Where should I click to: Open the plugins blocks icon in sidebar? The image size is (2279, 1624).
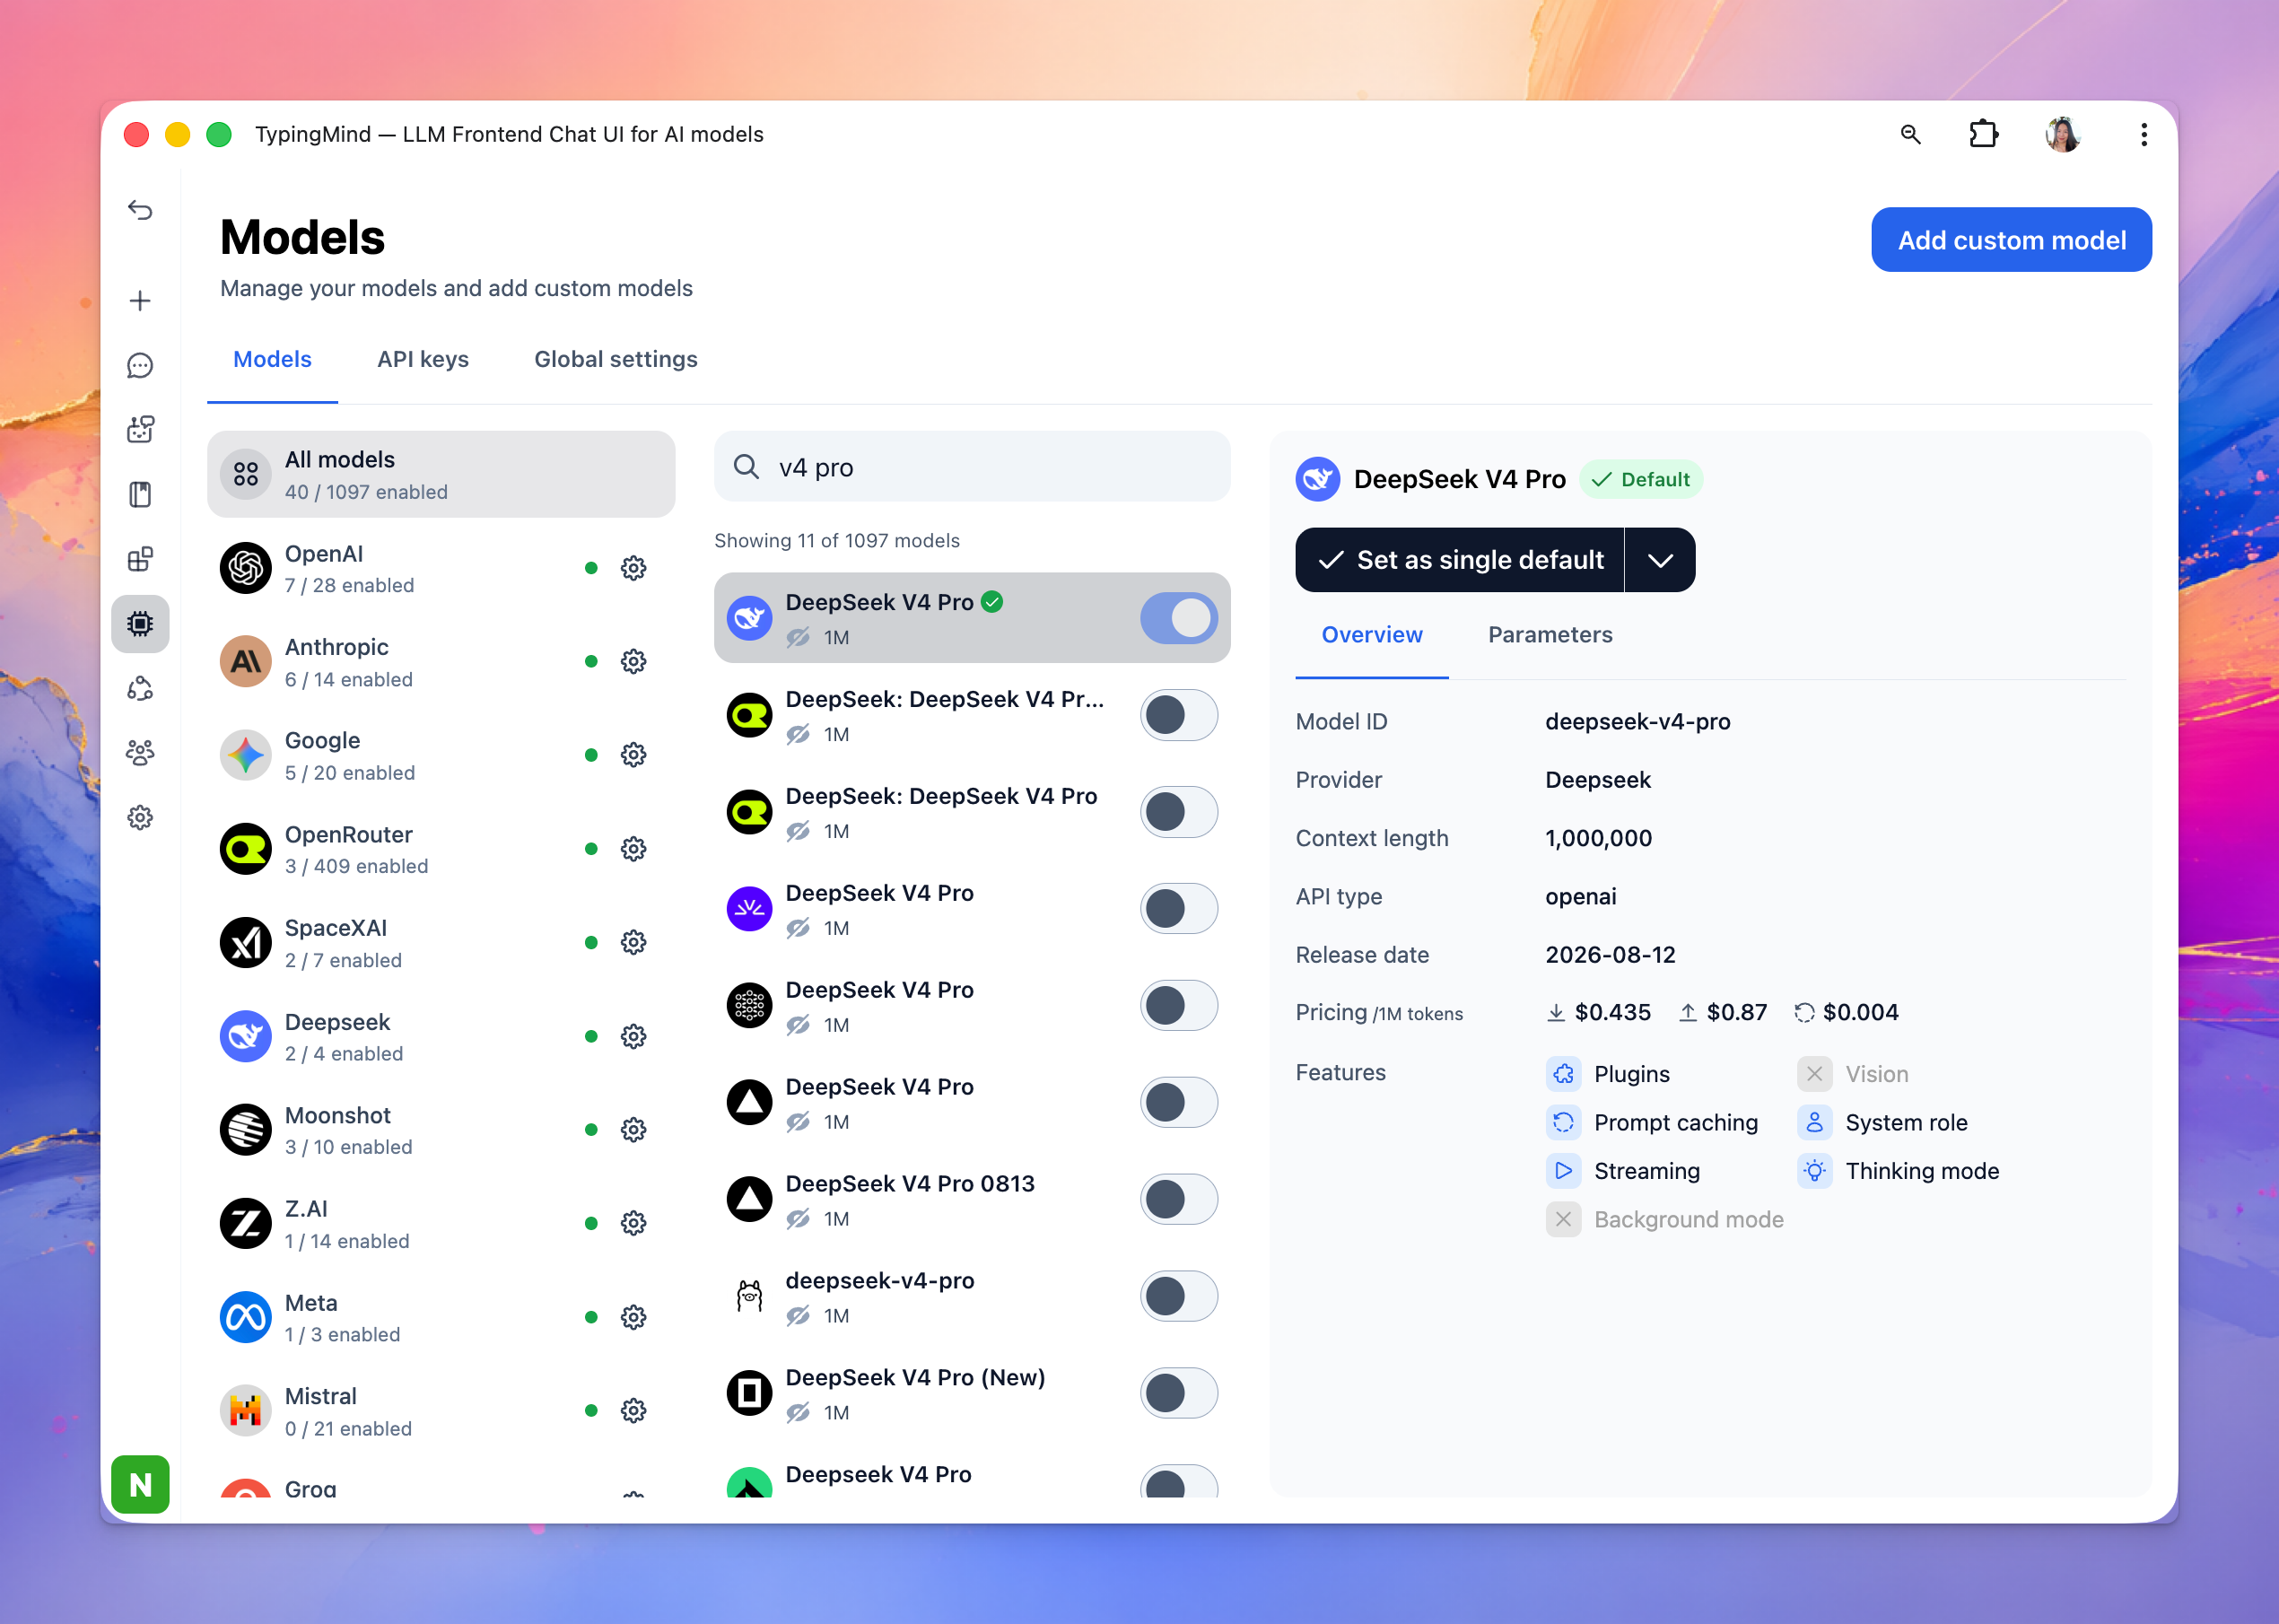[x=140, y=559]
